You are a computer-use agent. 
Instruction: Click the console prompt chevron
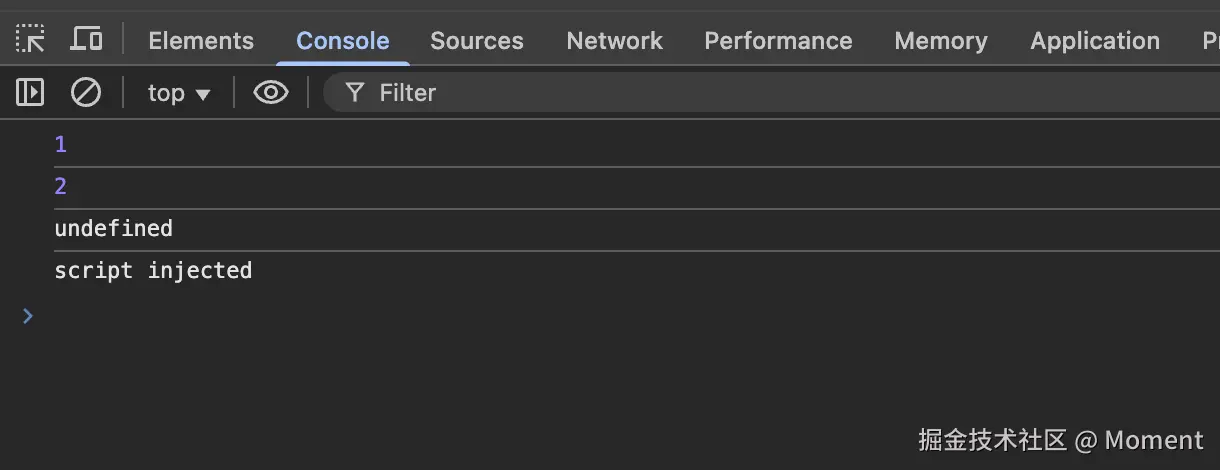click(28, 316)
